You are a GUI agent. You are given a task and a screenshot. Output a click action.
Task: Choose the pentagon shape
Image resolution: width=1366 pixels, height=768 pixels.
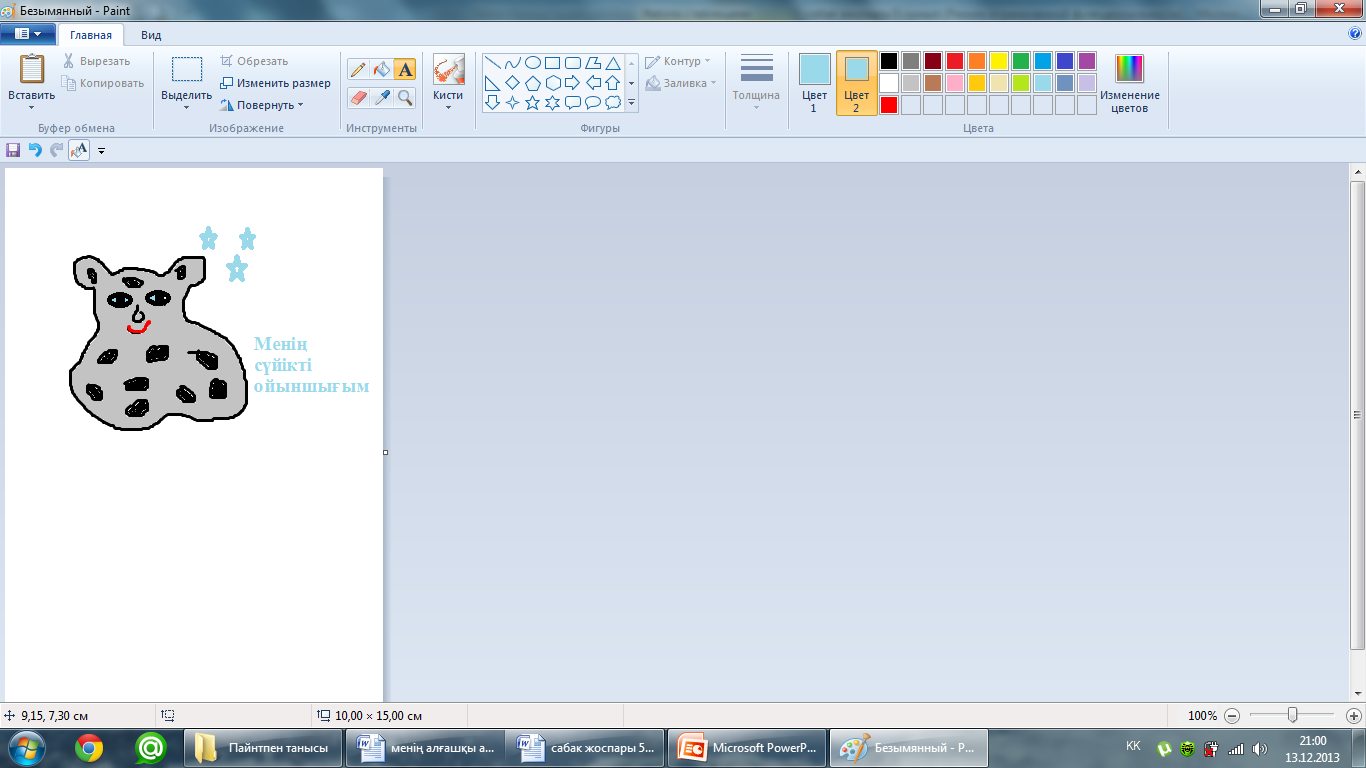click(x=532, y=82)
